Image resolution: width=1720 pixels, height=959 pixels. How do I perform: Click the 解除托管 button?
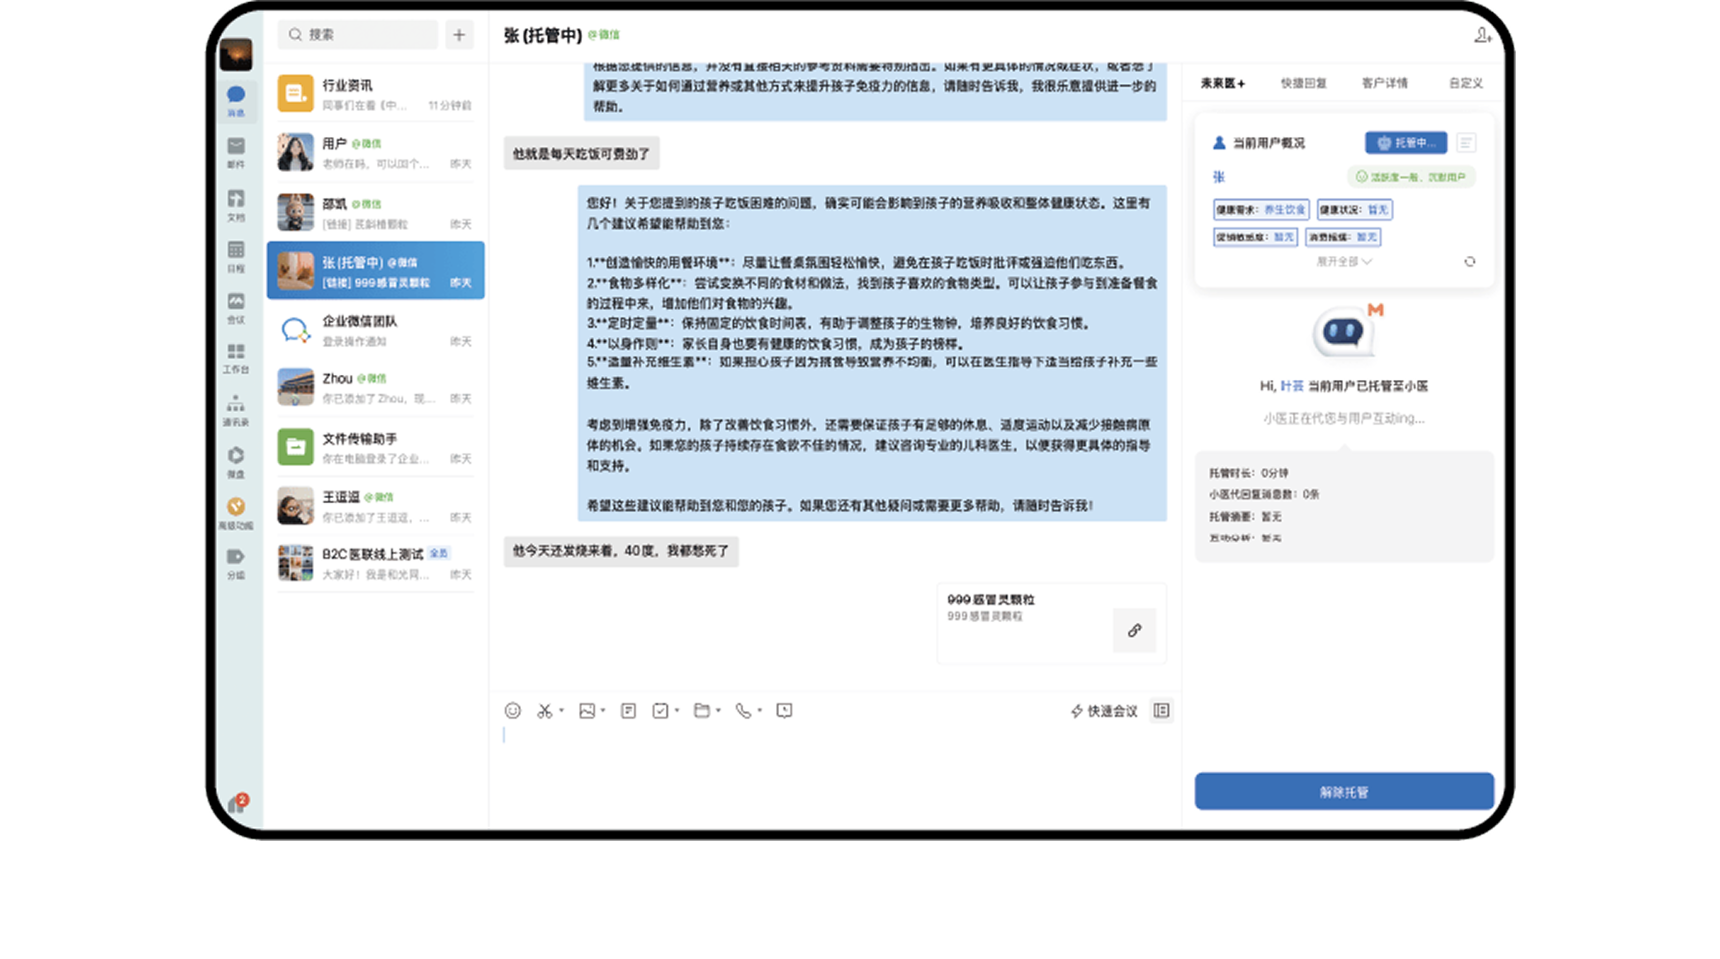[x=1343, y=792]
